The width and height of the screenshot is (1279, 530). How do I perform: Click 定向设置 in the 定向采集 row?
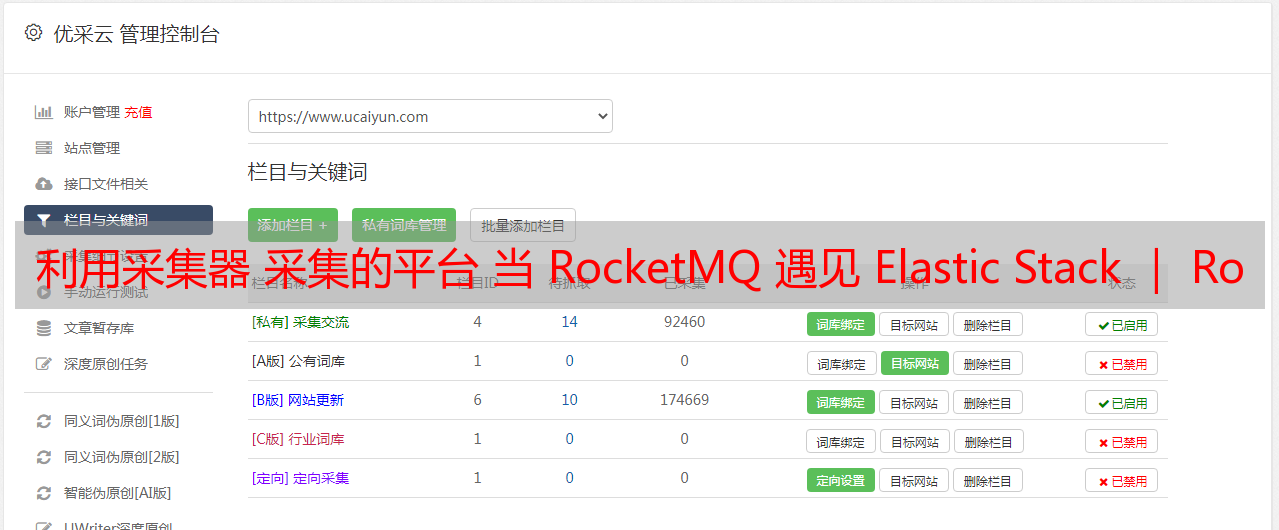click(x=841, y=480)
